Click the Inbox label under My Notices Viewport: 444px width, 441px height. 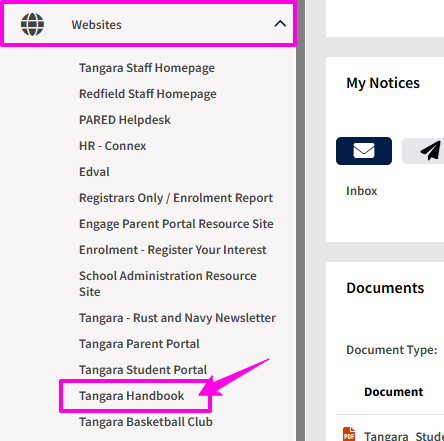[362, 191]
